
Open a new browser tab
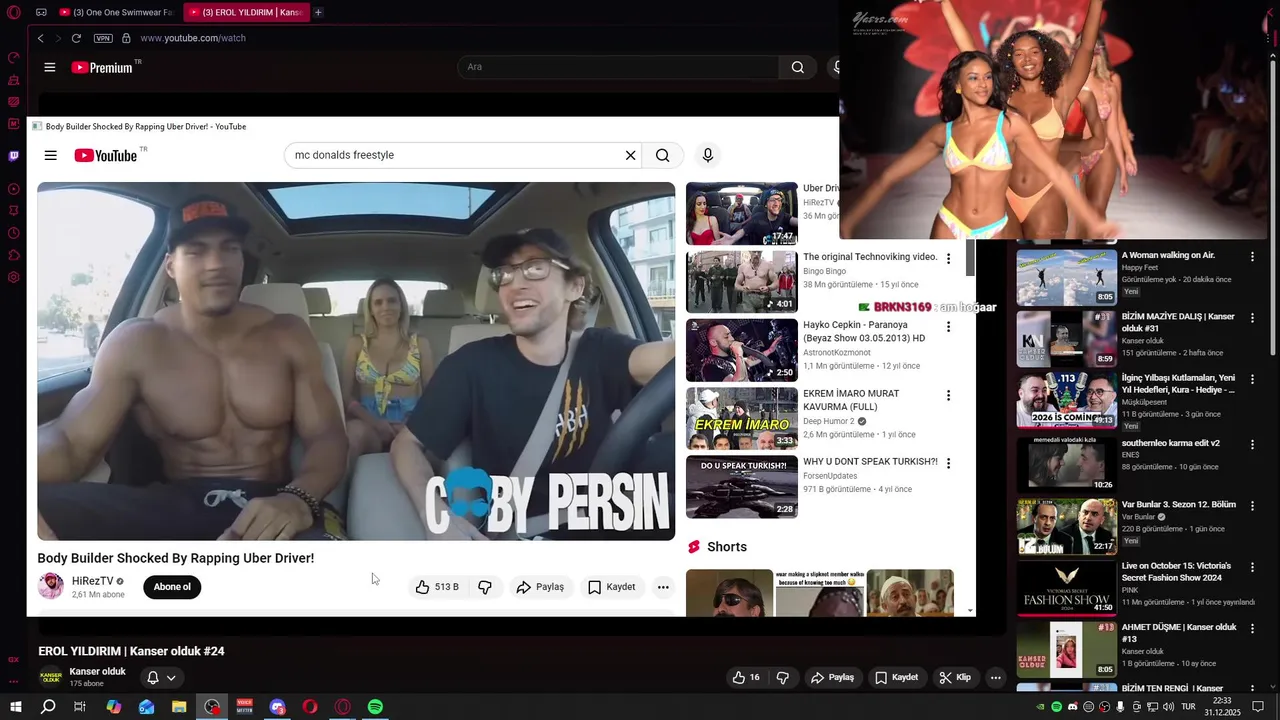click(318, 12)
